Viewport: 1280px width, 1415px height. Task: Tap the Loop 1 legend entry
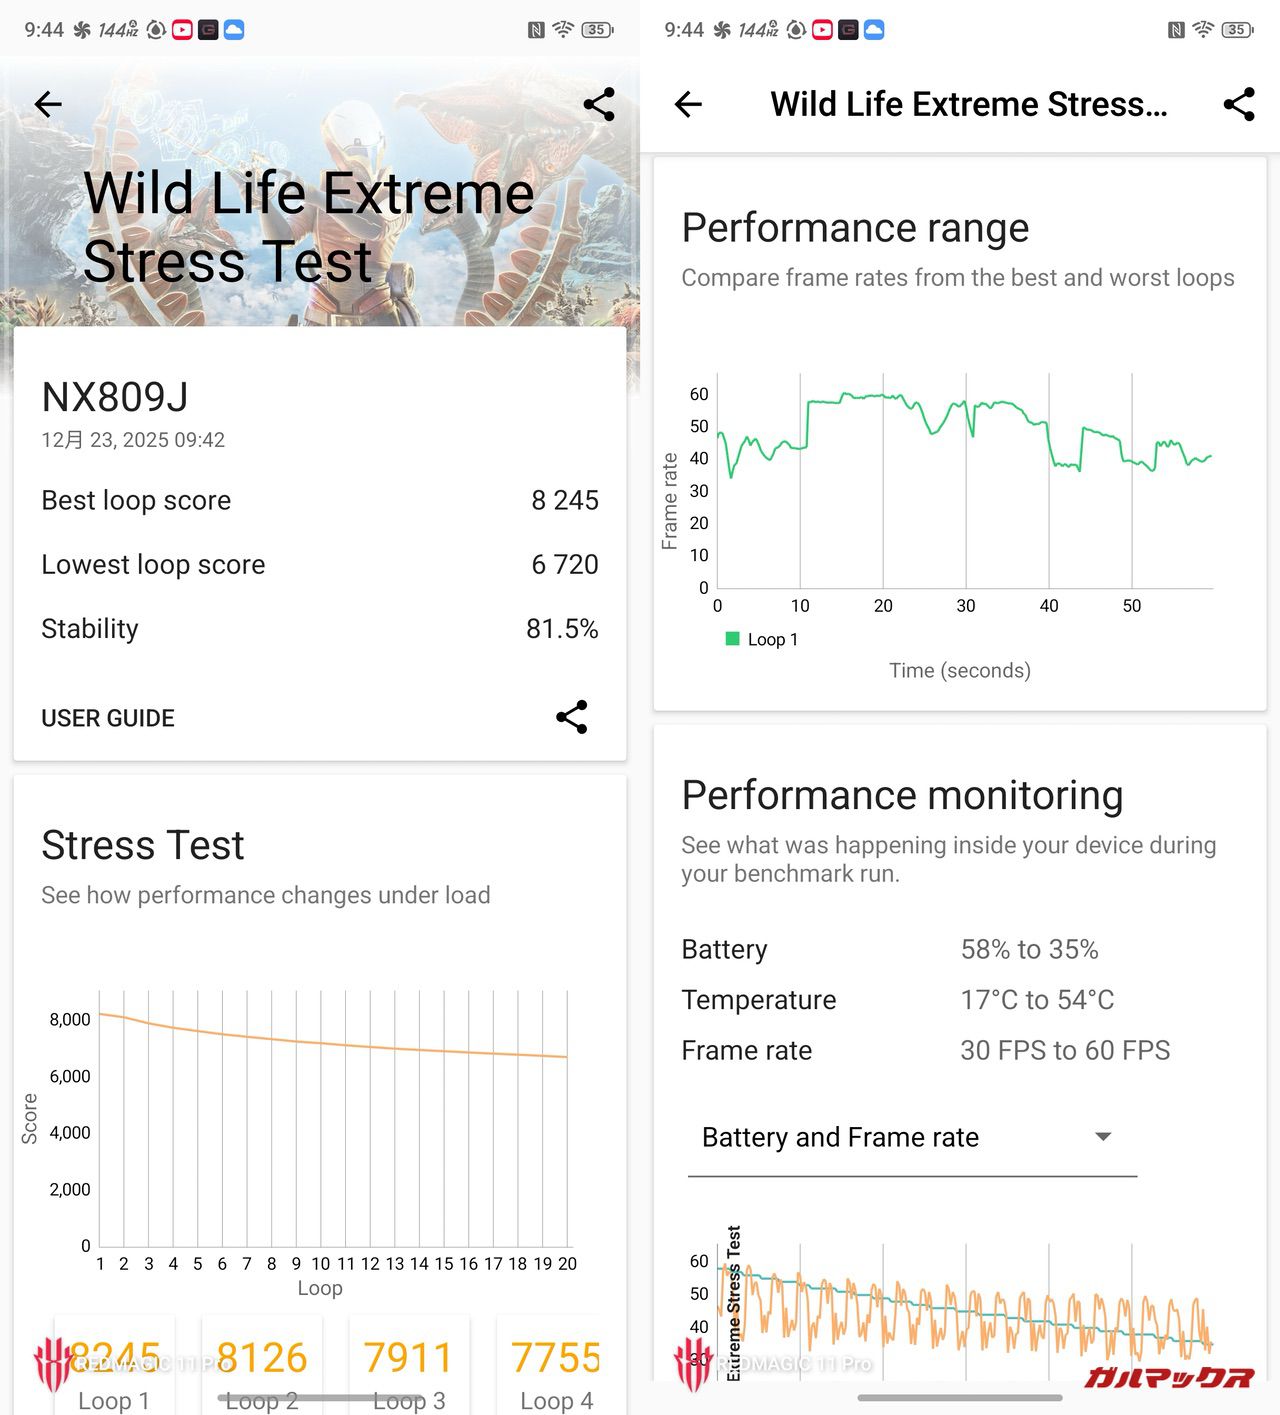coord(762,640)
